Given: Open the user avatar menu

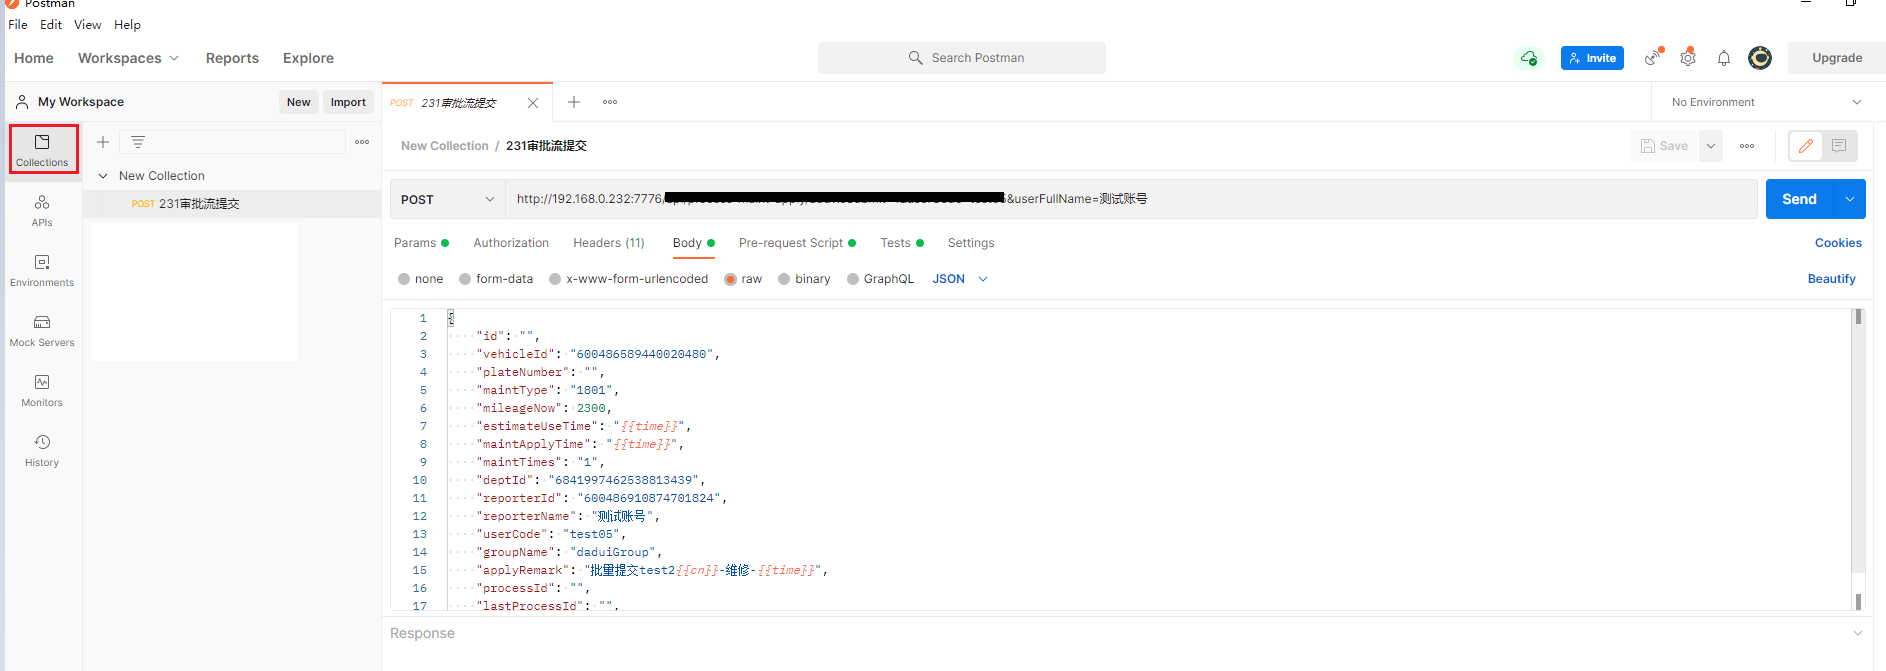Looking at the screenshot, I should pyautogui.click(x=1760, y=58).
